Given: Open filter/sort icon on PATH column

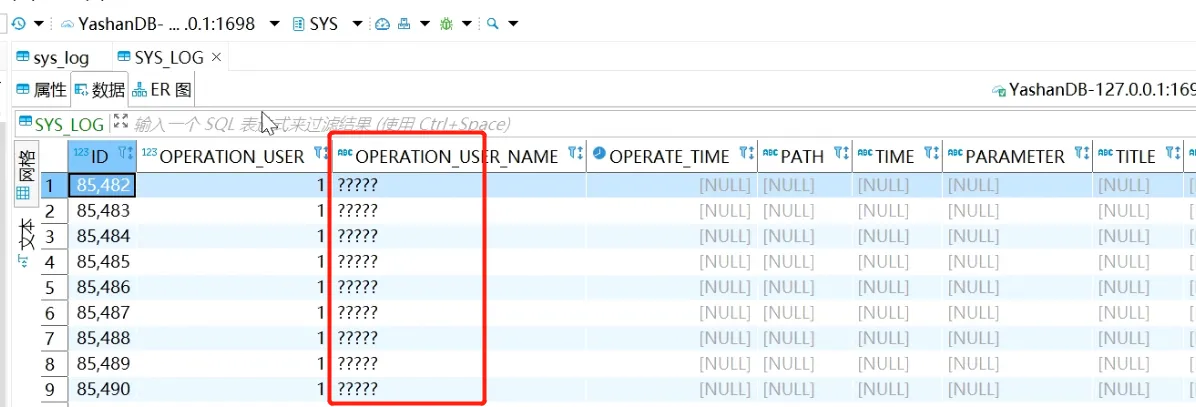Looking at the screenshot, I should tap(841, 155).
